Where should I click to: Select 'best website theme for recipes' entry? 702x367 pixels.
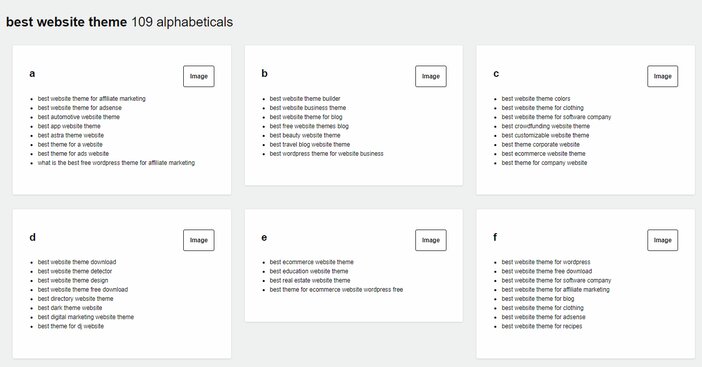[x=542, y=326]
